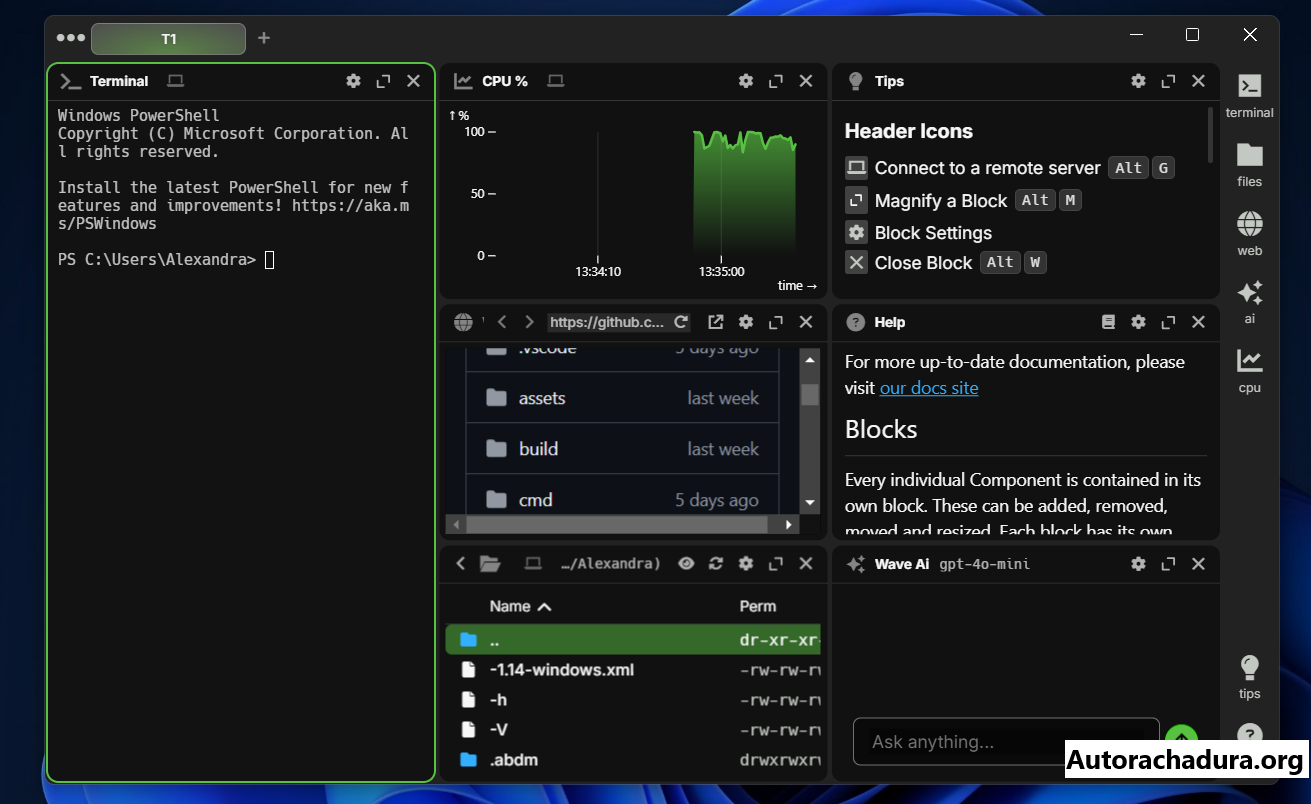Click web block horizontal scrollbar right arrow
This screenshot has height=804, width=1311.
788,524
